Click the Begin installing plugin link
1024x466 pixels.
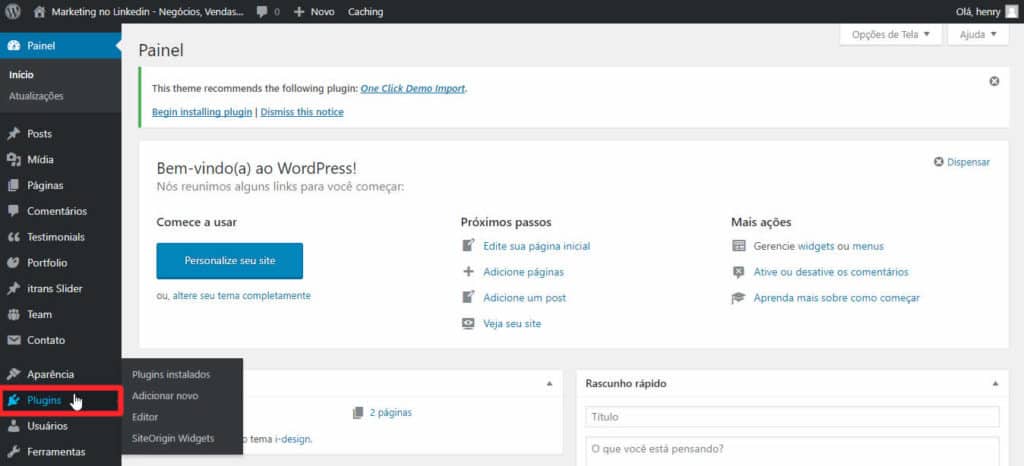point(202,112)
